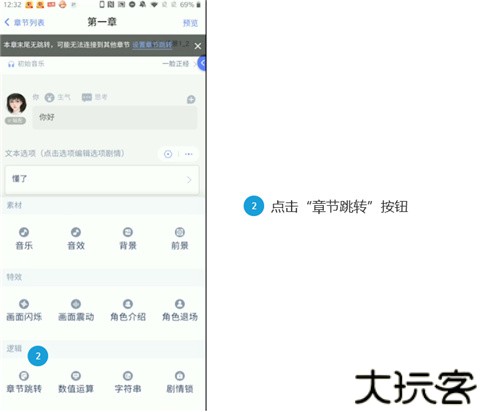This screenshot has width=480, height=412.
Task: Add the 画面闪烁 screen flash effect
Action: (24, 310)
